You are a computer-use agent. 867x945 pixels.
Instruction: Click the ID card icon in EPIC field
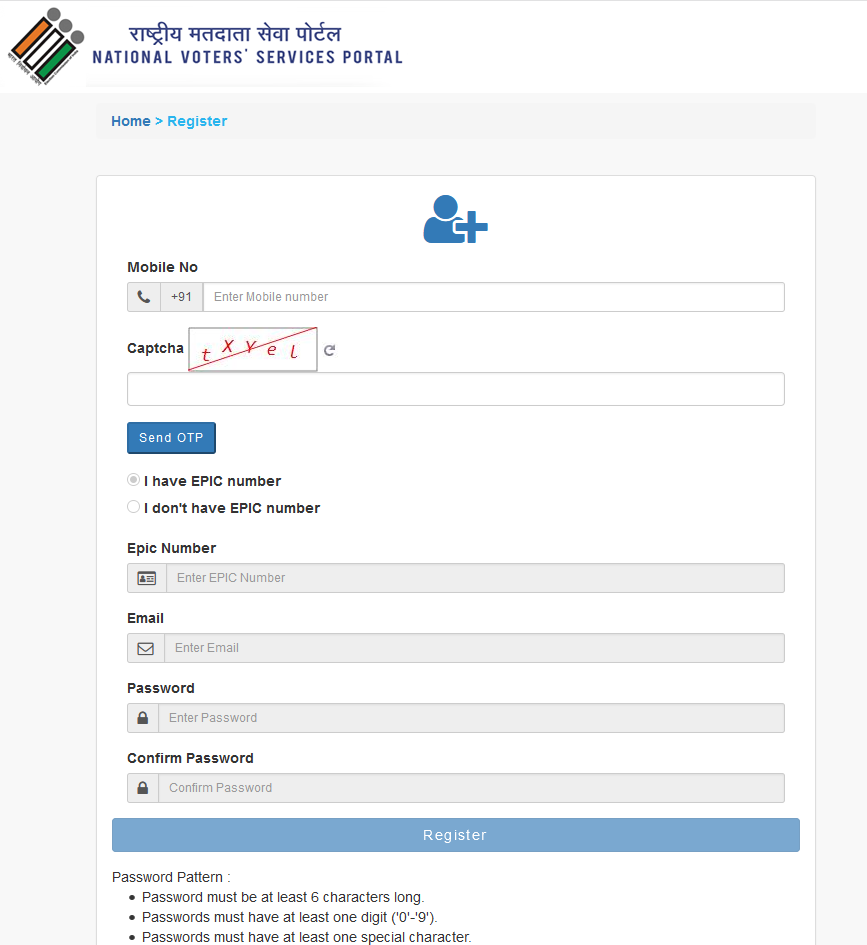tap(145, 577)
